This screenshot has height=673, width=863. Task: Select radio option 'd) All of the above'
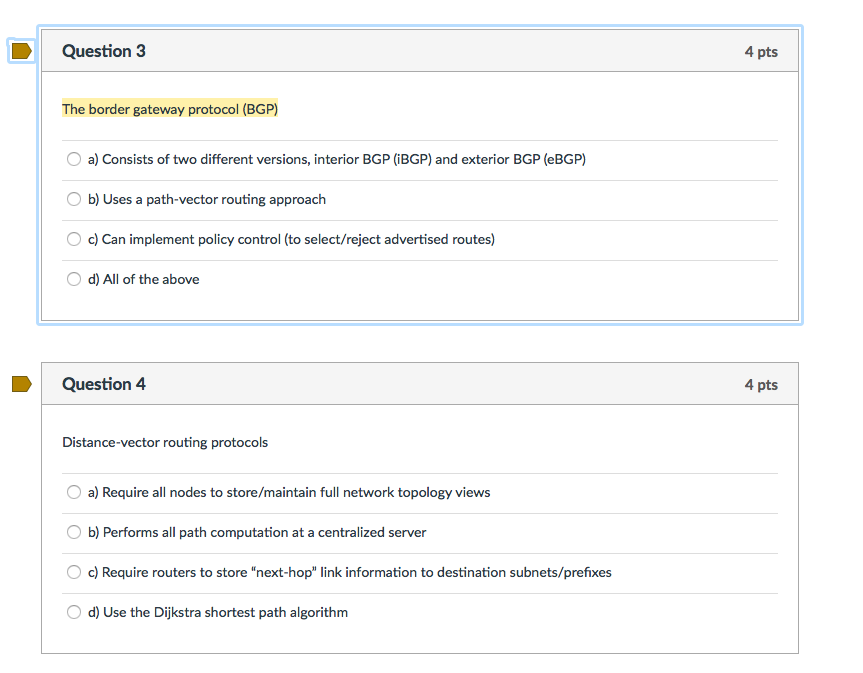[74, 279]
